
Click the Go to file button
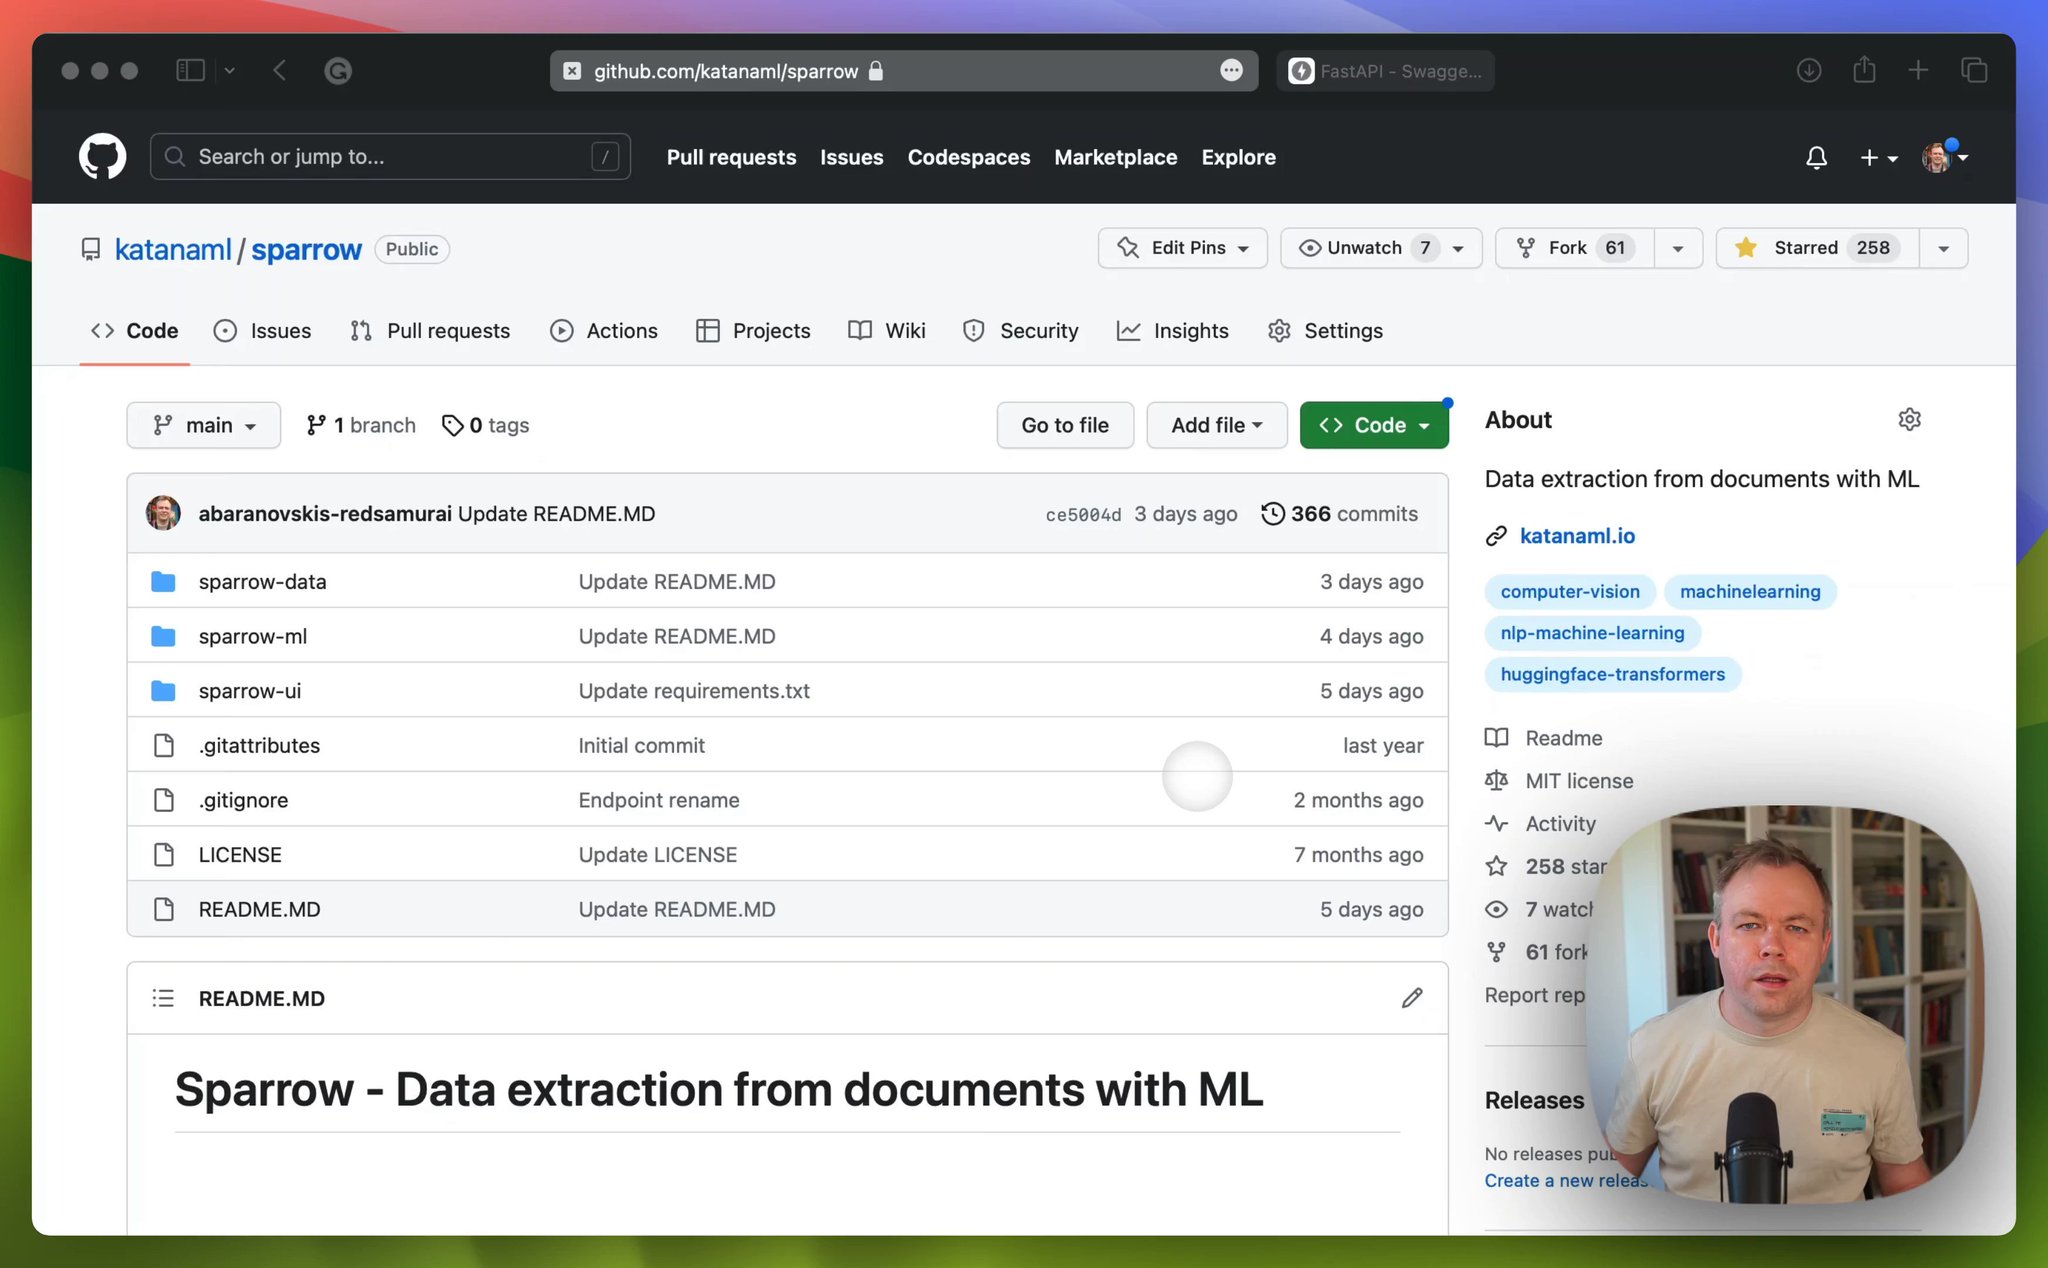click(x=1064, y=424)
